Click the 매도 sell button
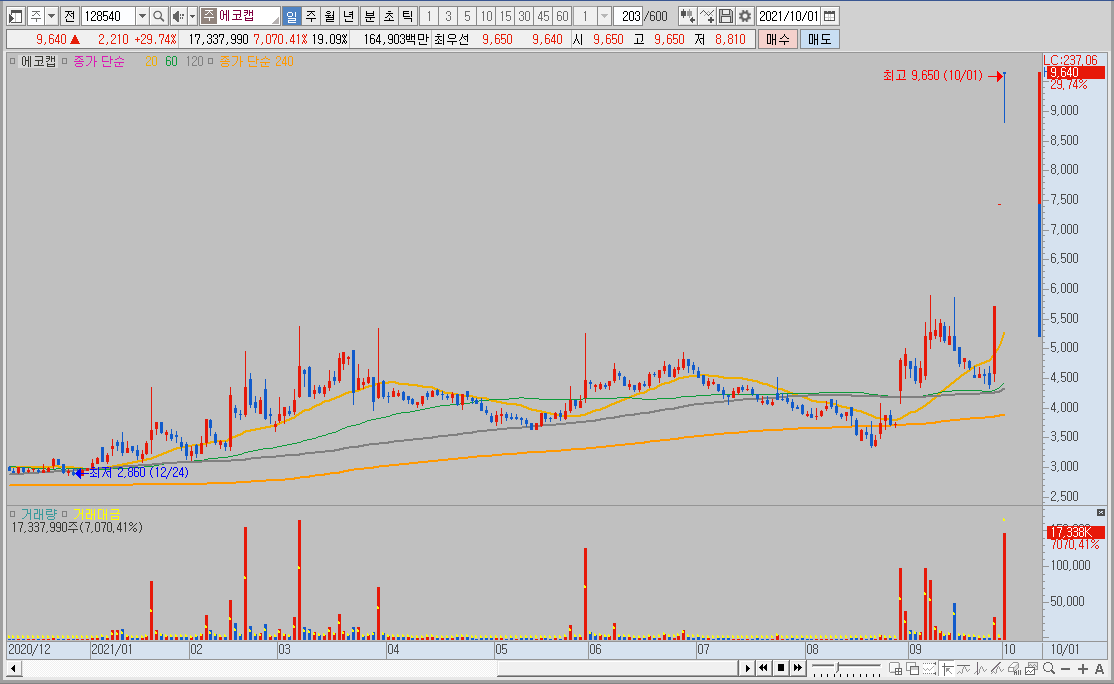 [x=819, y=39]
